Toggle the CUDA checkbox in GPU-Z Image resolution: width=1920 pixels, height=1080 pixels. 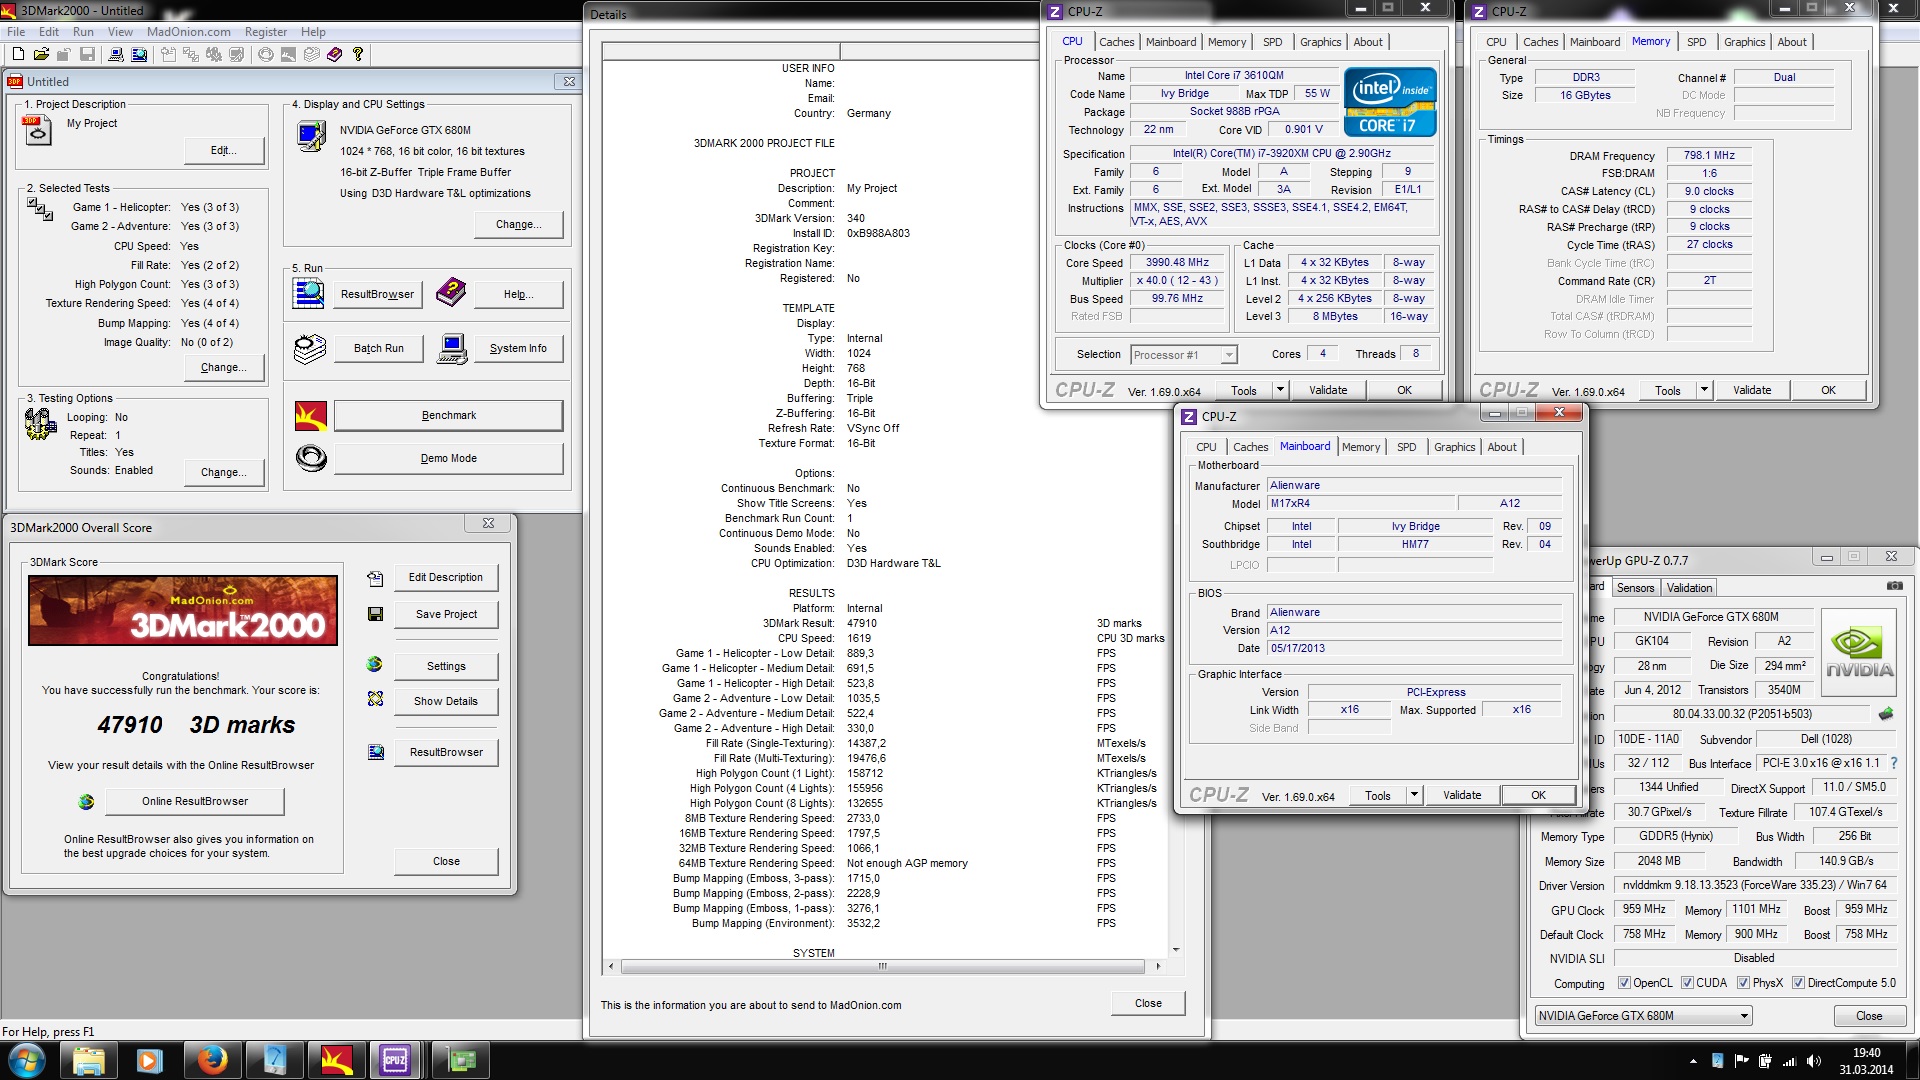click(1687, 983)
